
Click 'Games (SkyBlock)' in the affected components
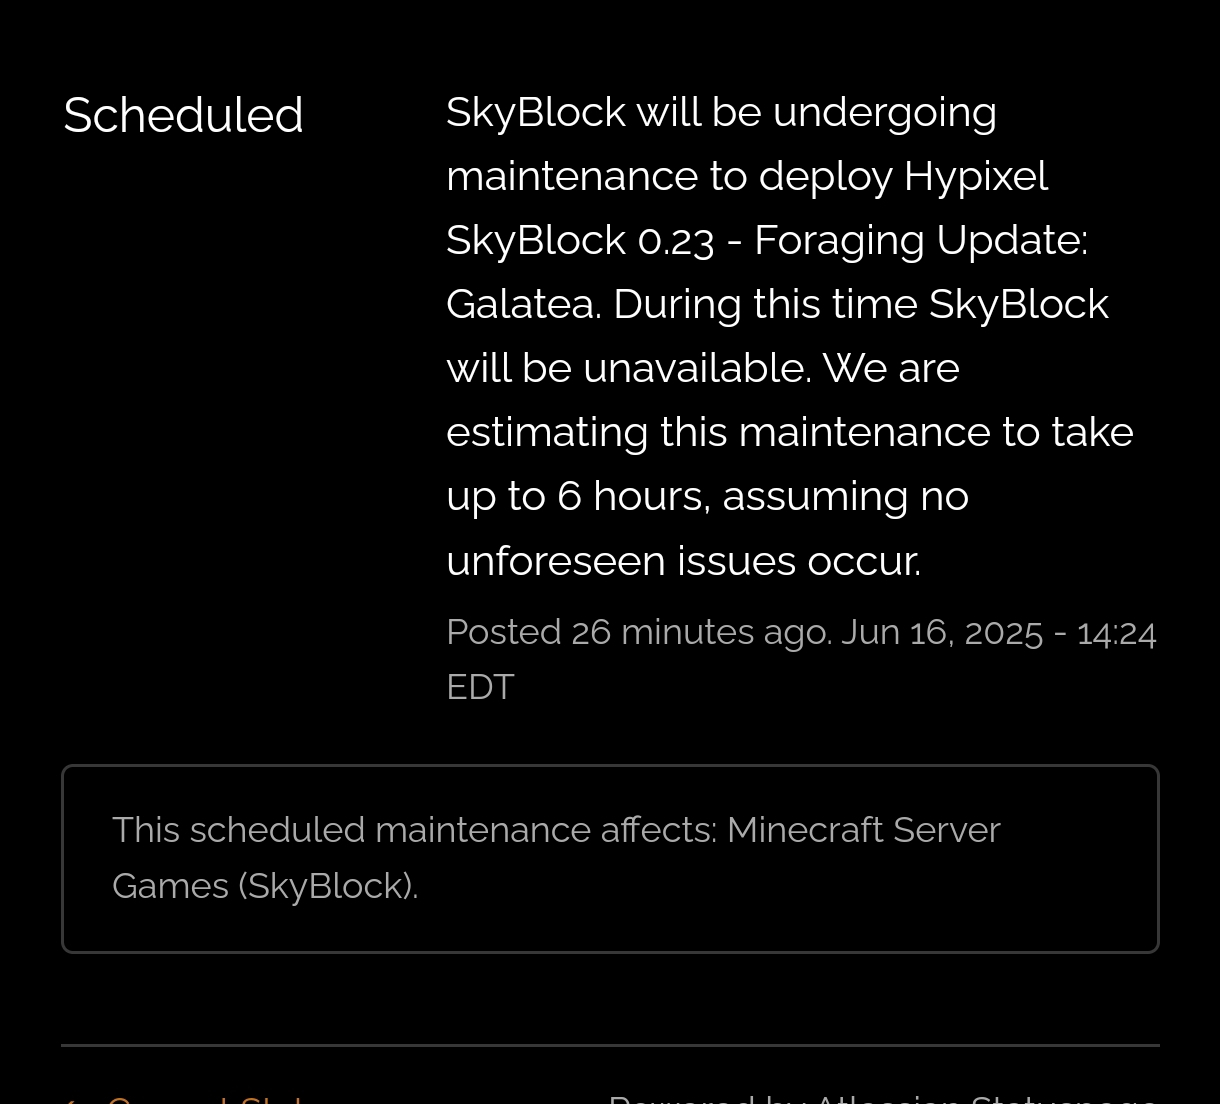265,886
